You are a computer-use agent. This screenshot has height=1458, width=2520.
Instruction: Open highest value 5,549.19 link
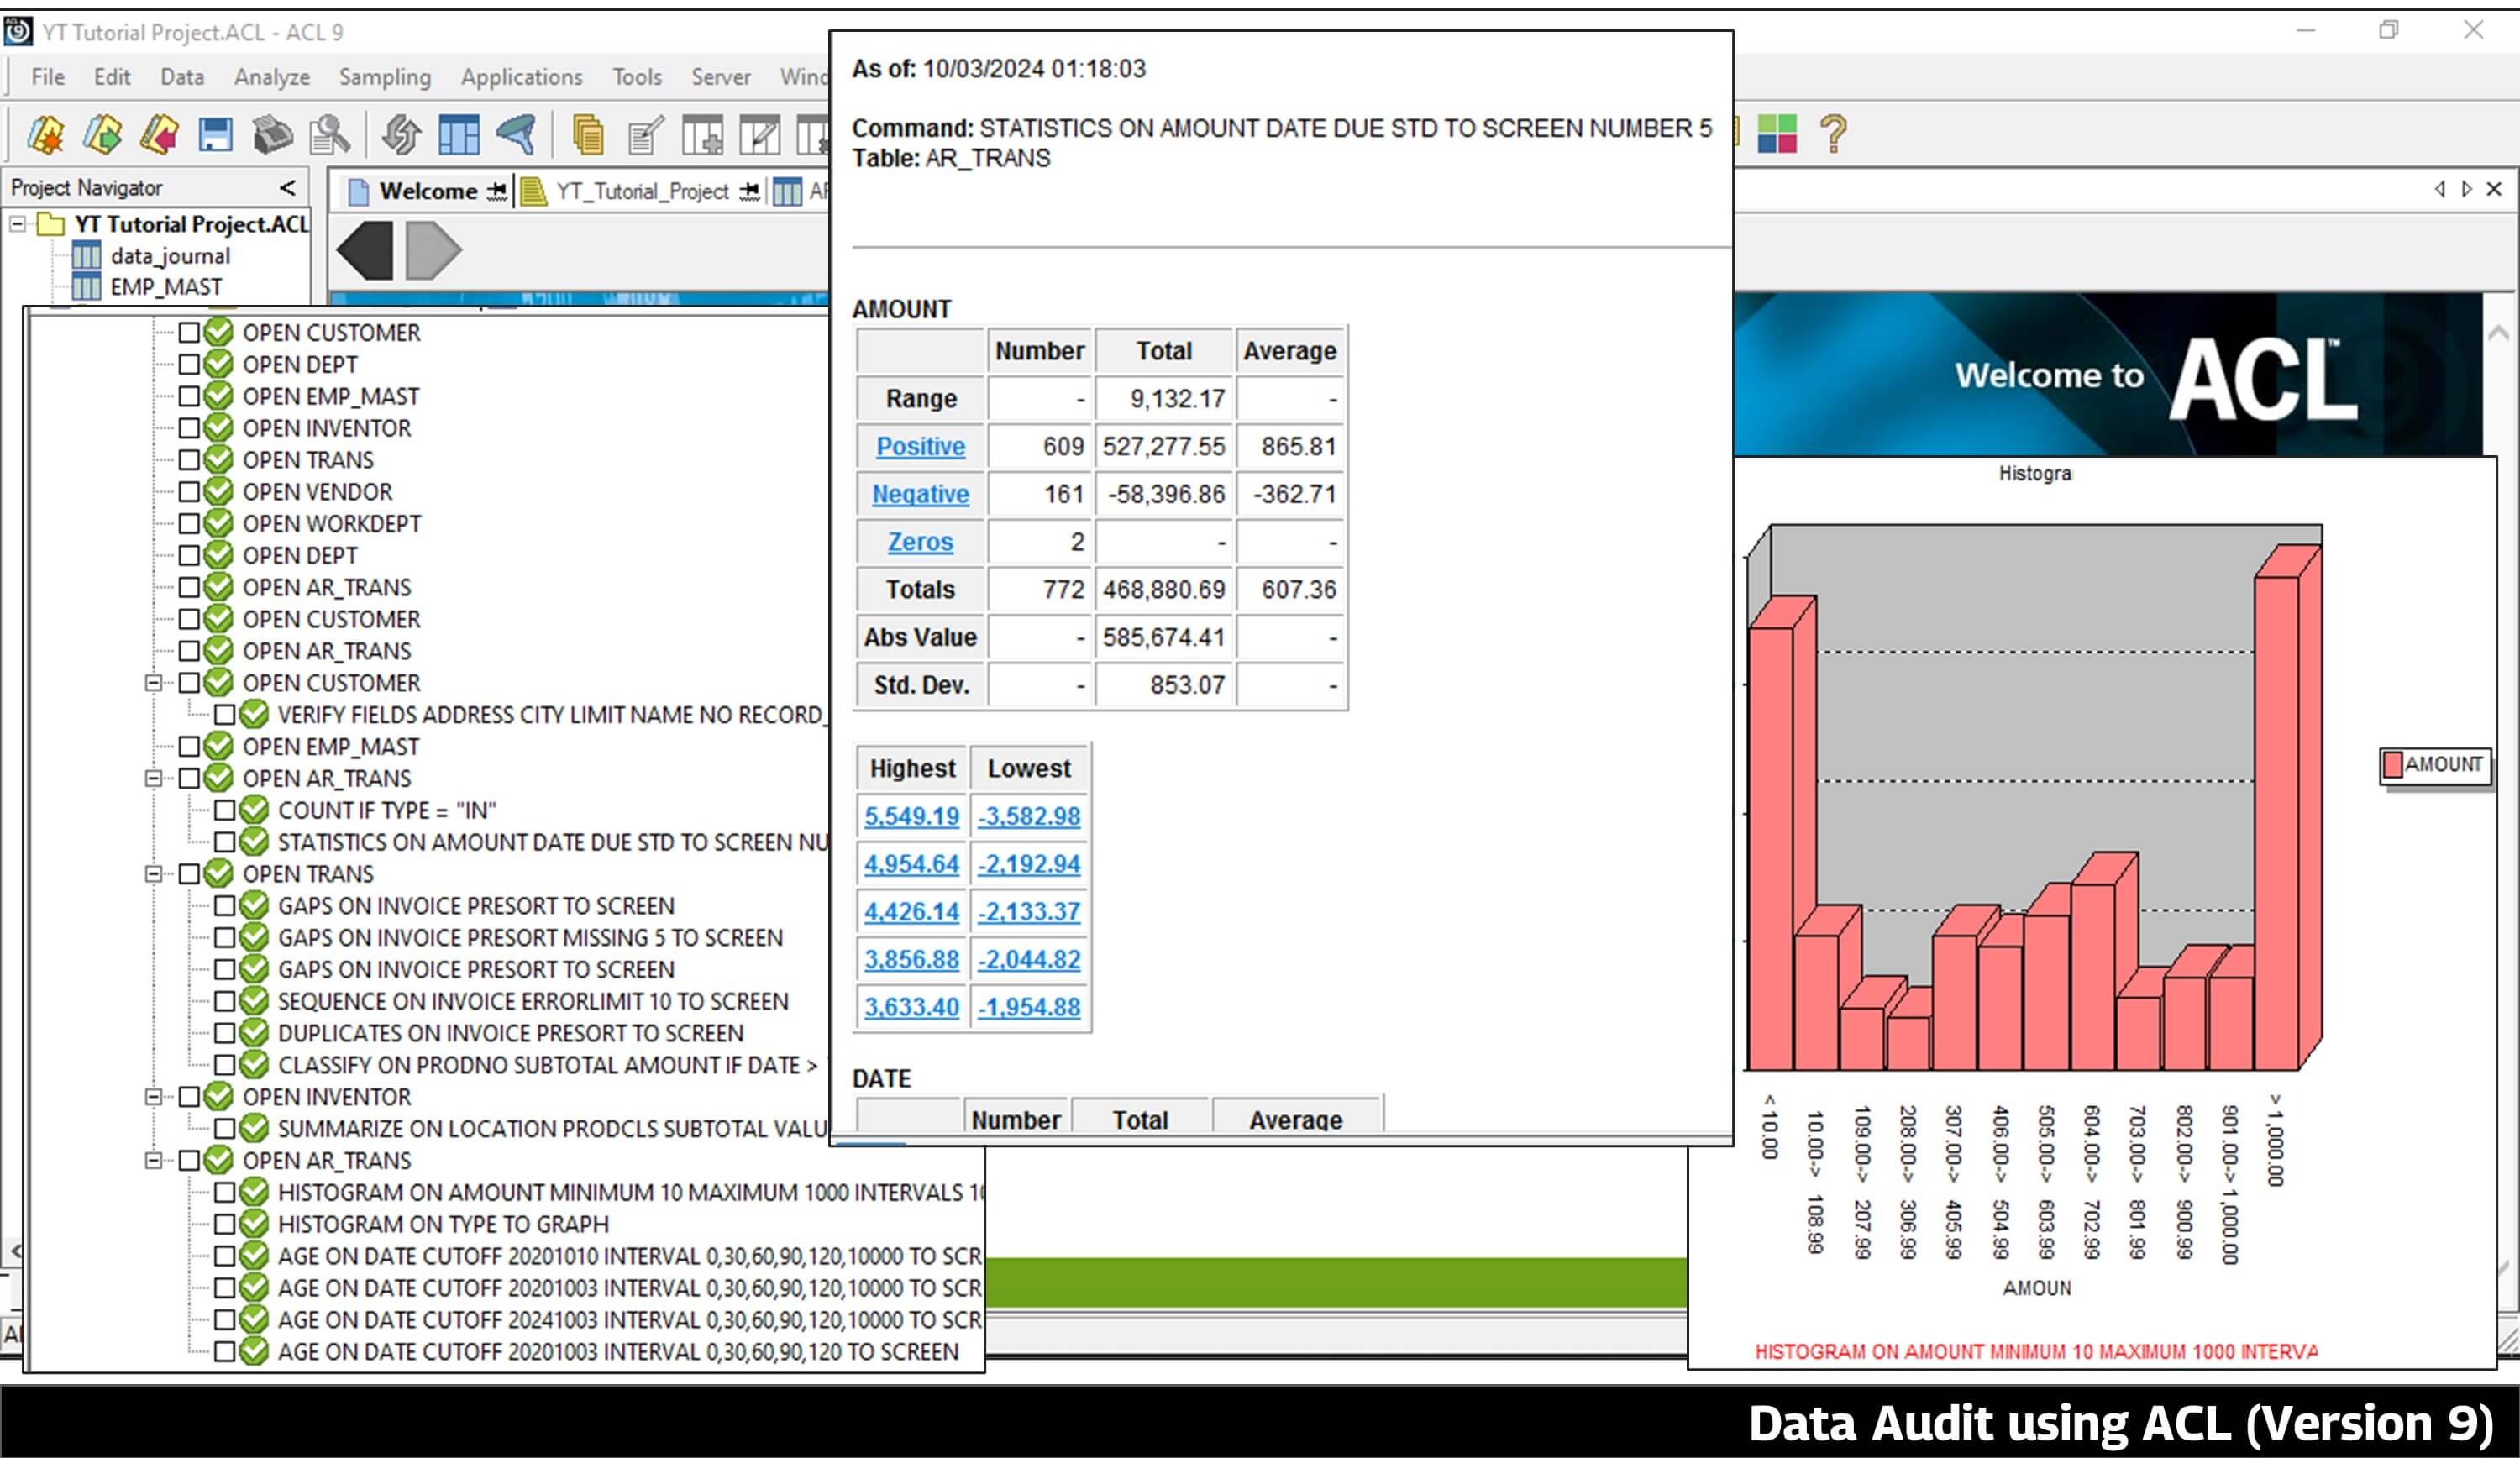(911, 816)
